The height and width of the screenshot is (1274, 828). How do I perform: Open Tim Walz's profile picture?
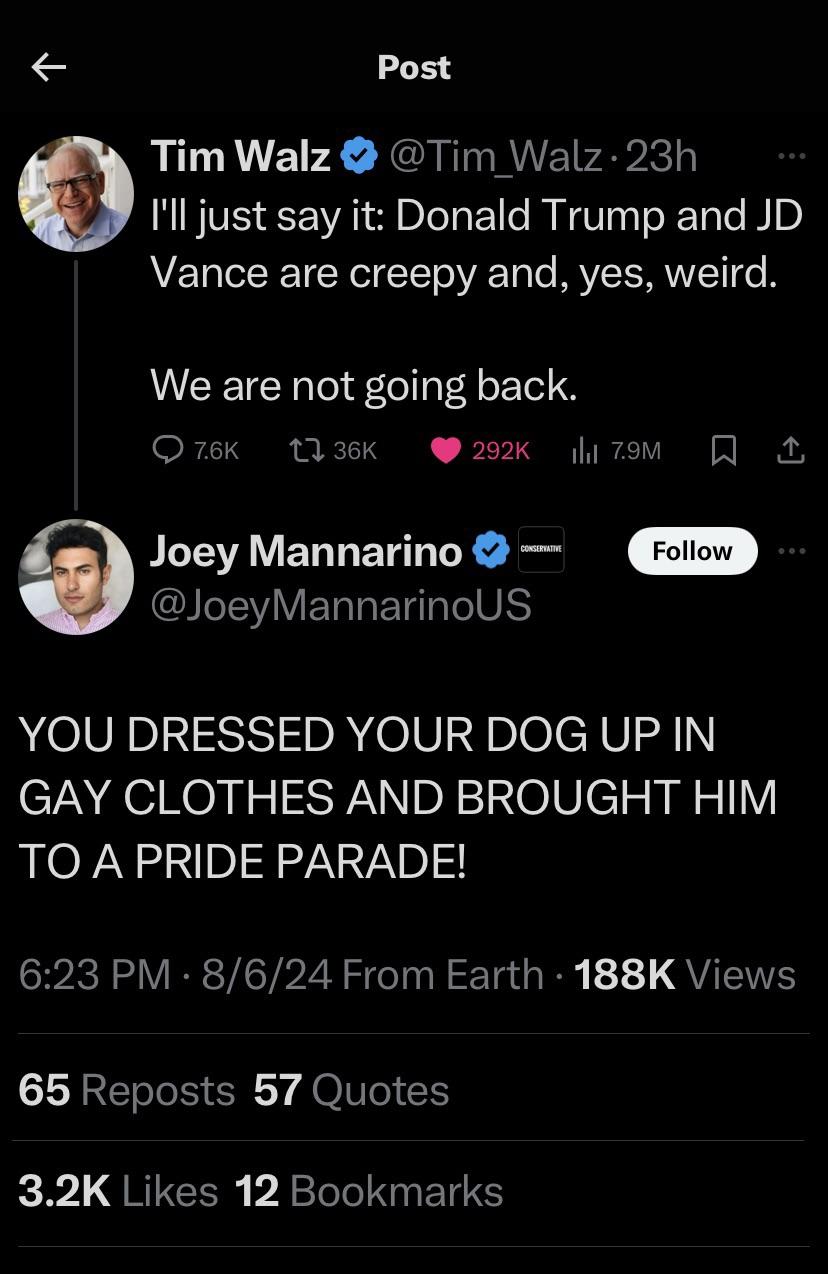(76, 192)
